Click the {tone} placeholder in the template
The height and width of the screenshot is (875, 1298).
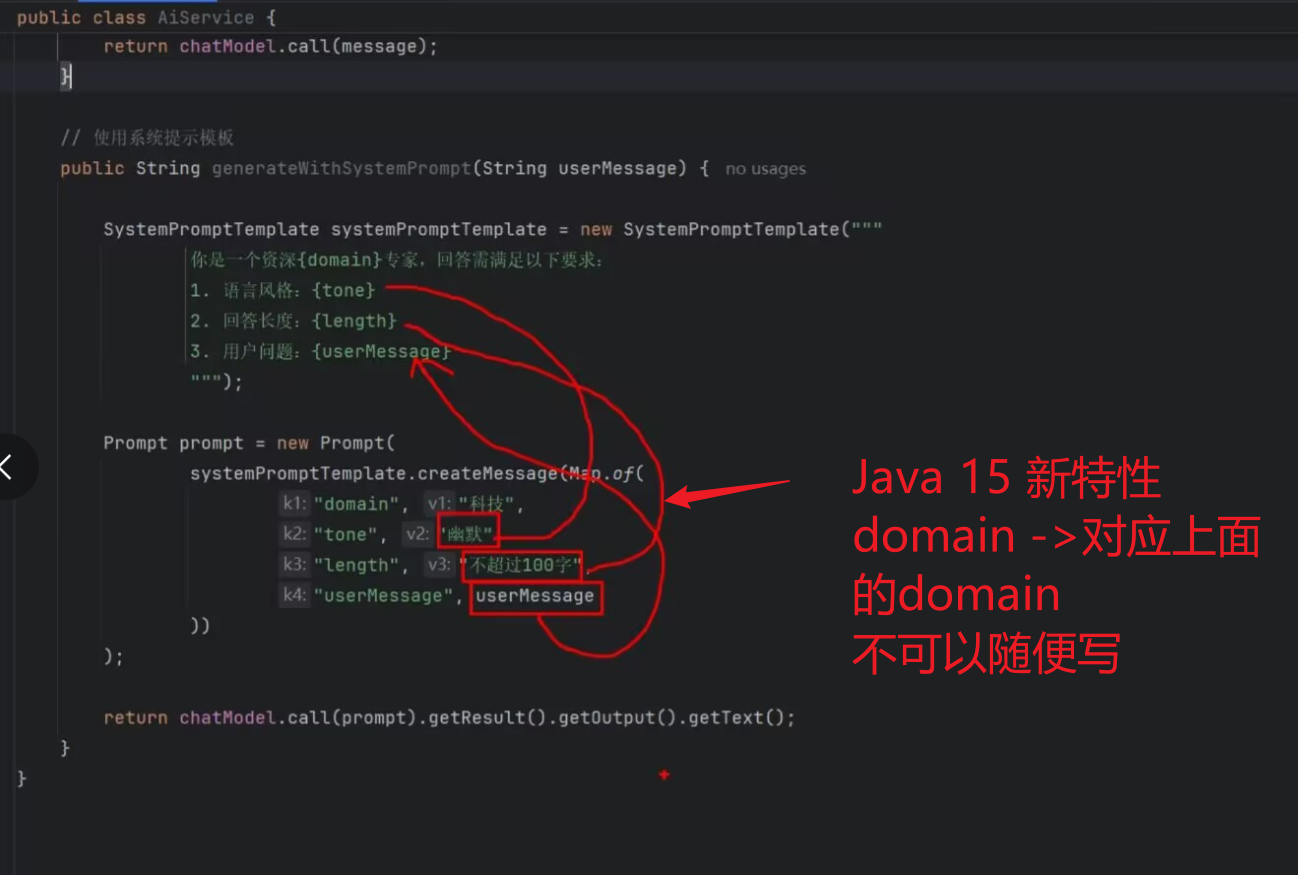[344, 290]
